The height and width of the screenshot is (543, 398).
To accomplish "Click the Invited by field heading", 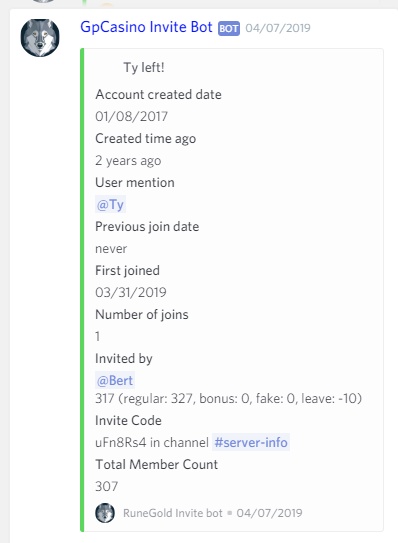I will point(124,359).
